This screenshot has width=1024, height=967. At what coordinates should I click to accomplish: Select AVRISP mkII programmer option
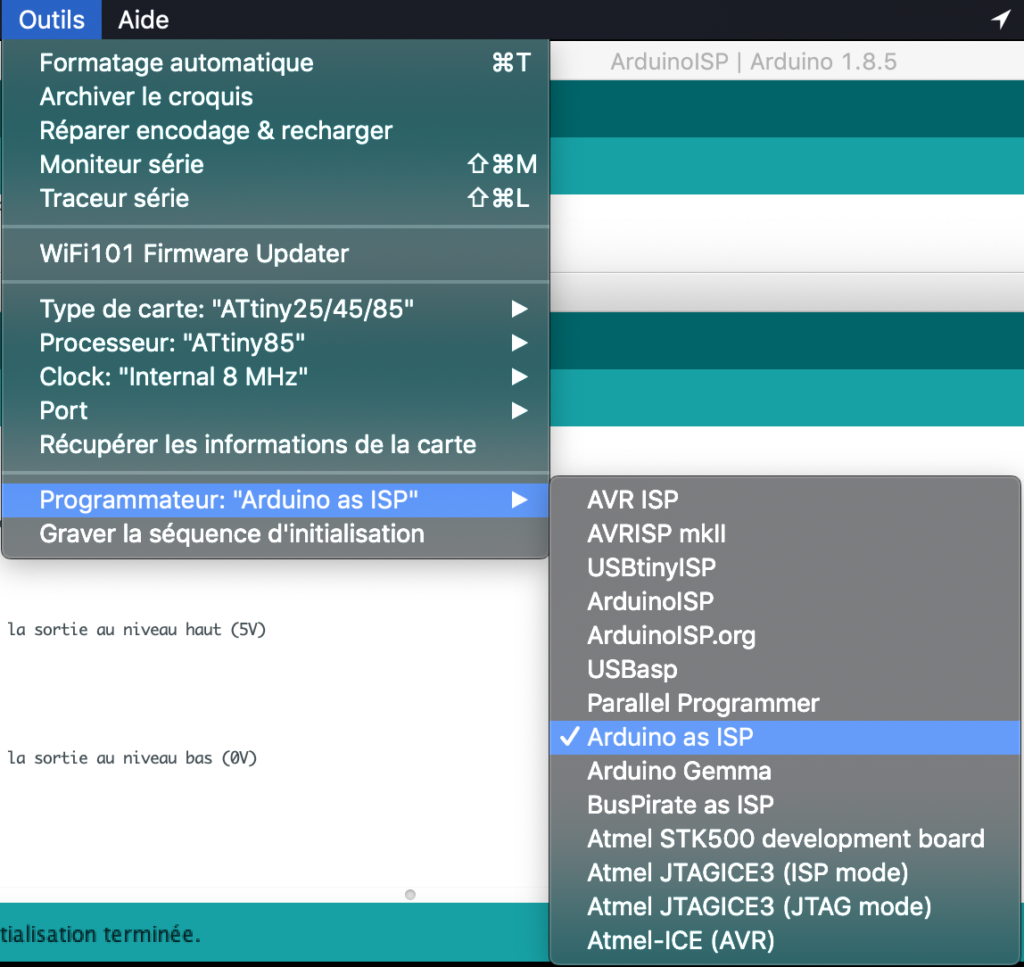tap(656, 534)
